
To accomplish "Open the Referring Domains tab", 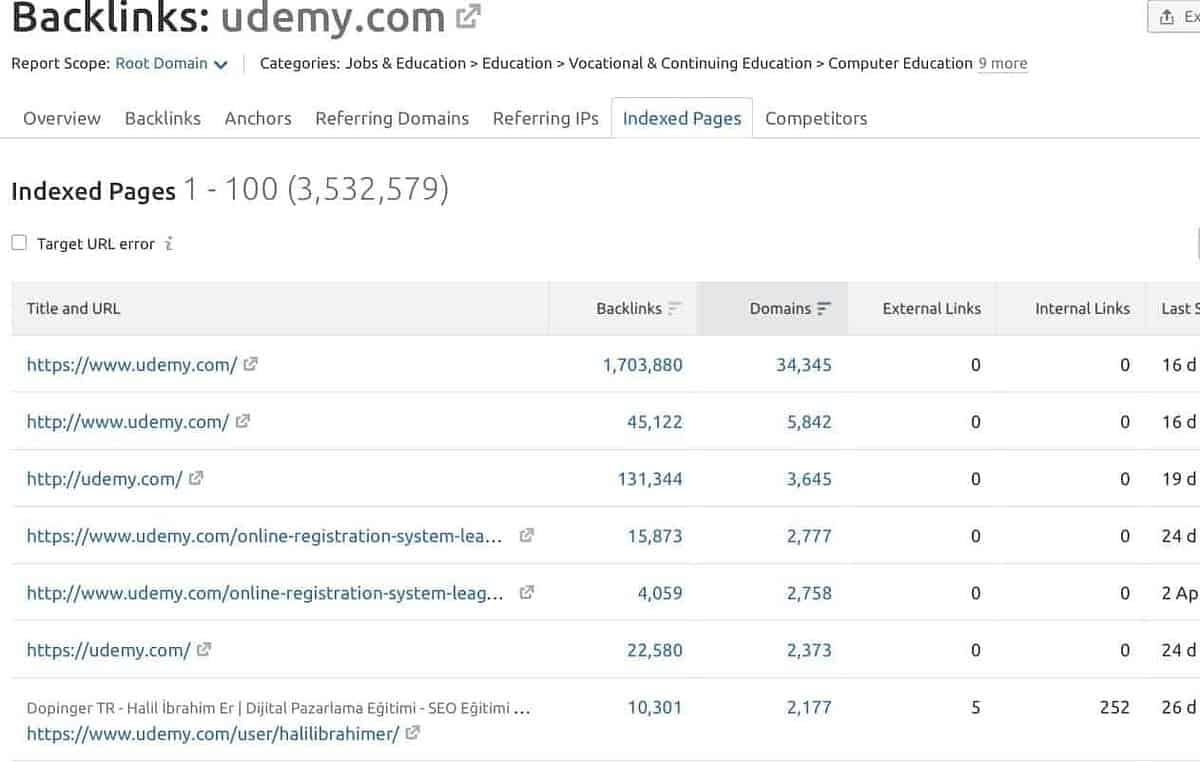I will (392, 118).
